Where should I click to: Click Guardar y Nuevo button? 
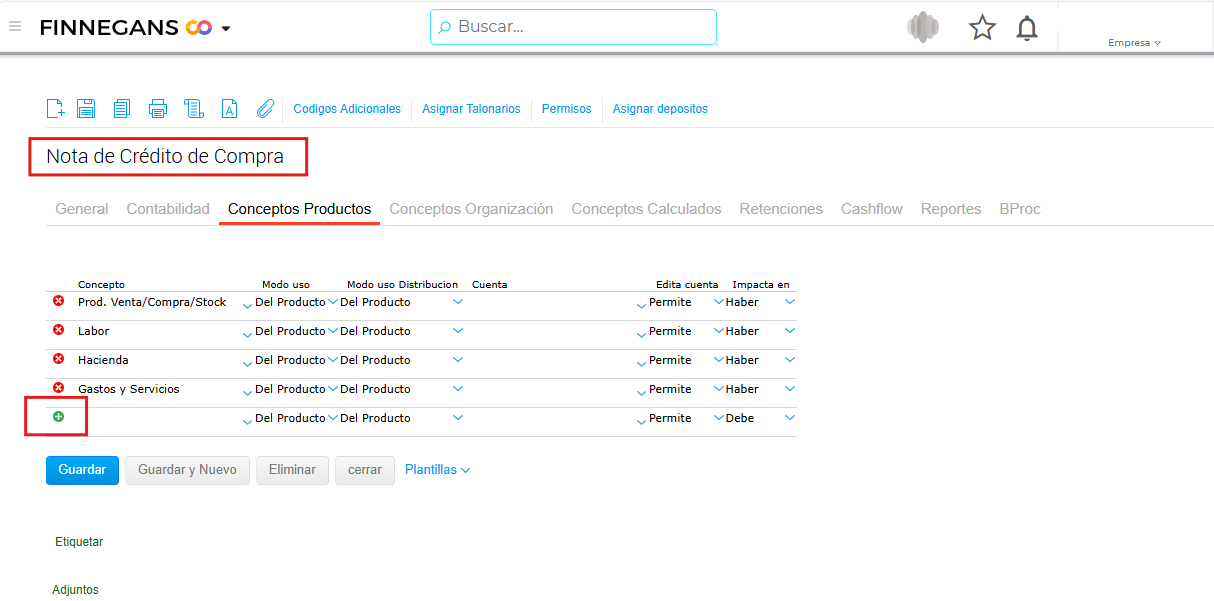[187, 470]
